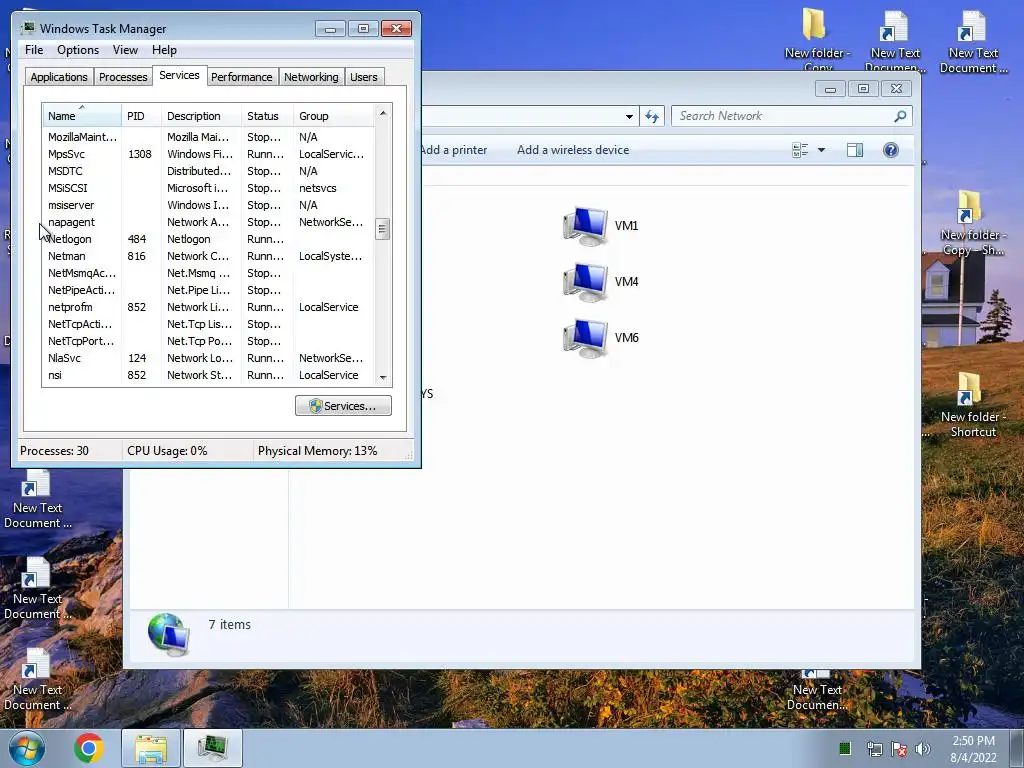Viewport: 1024px width, 768px height.
Task: Sort services by the PID column header
Action: click(141, 116)
